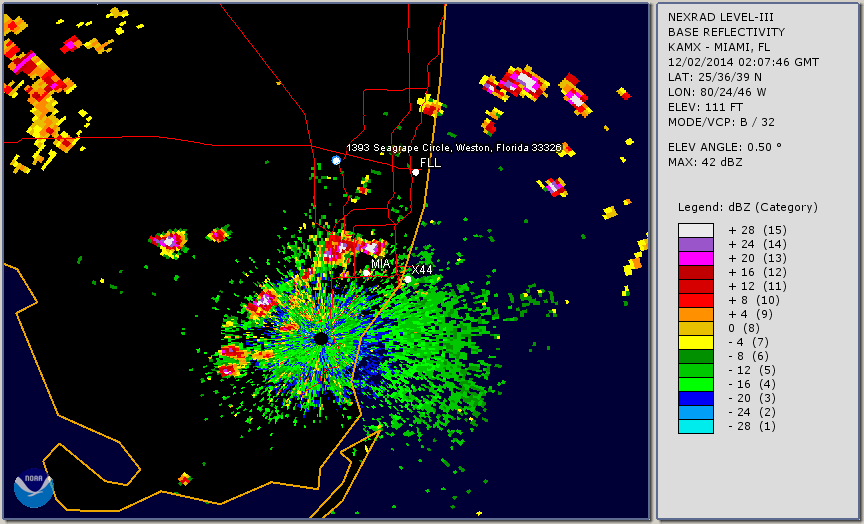Click the +28 (15) legend label

click(x=758, y=230)
